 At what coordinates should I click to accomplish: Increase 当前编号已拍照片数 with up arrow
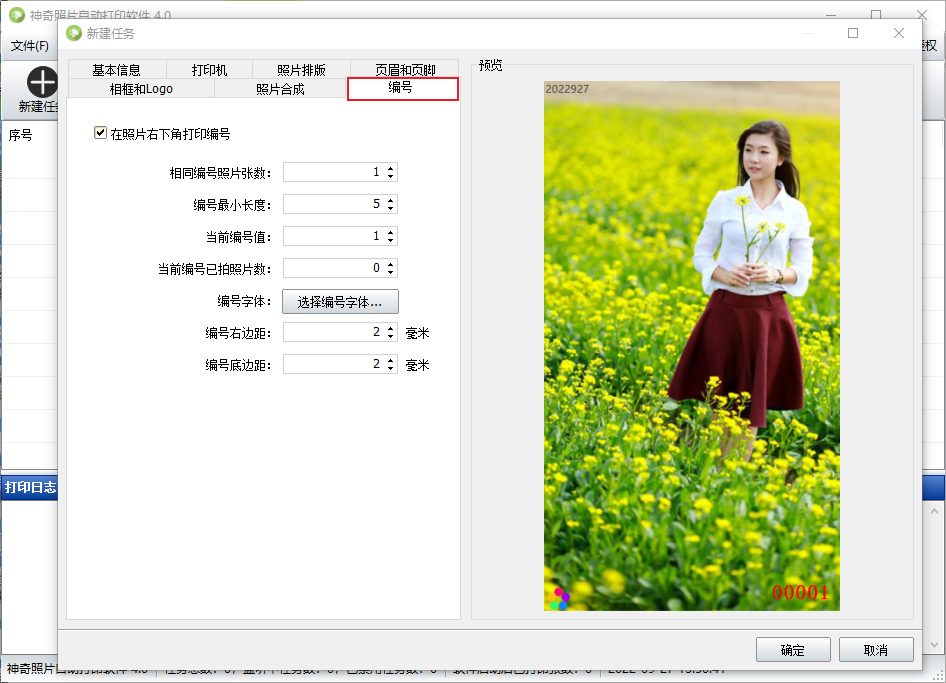tap(390, 264)
